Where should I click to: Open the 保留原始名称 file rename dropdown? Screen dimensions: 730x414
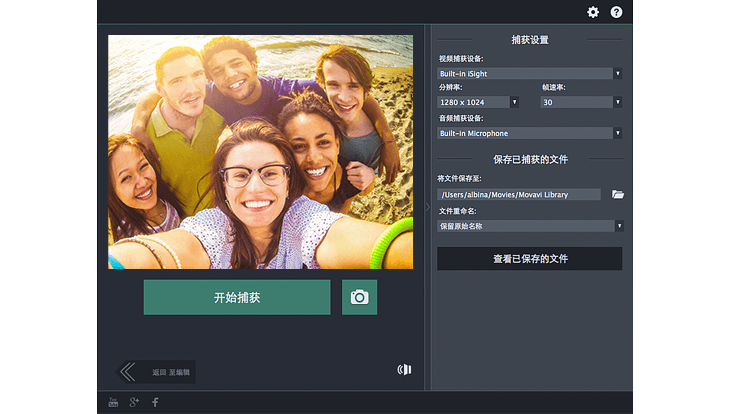(530, 226)
